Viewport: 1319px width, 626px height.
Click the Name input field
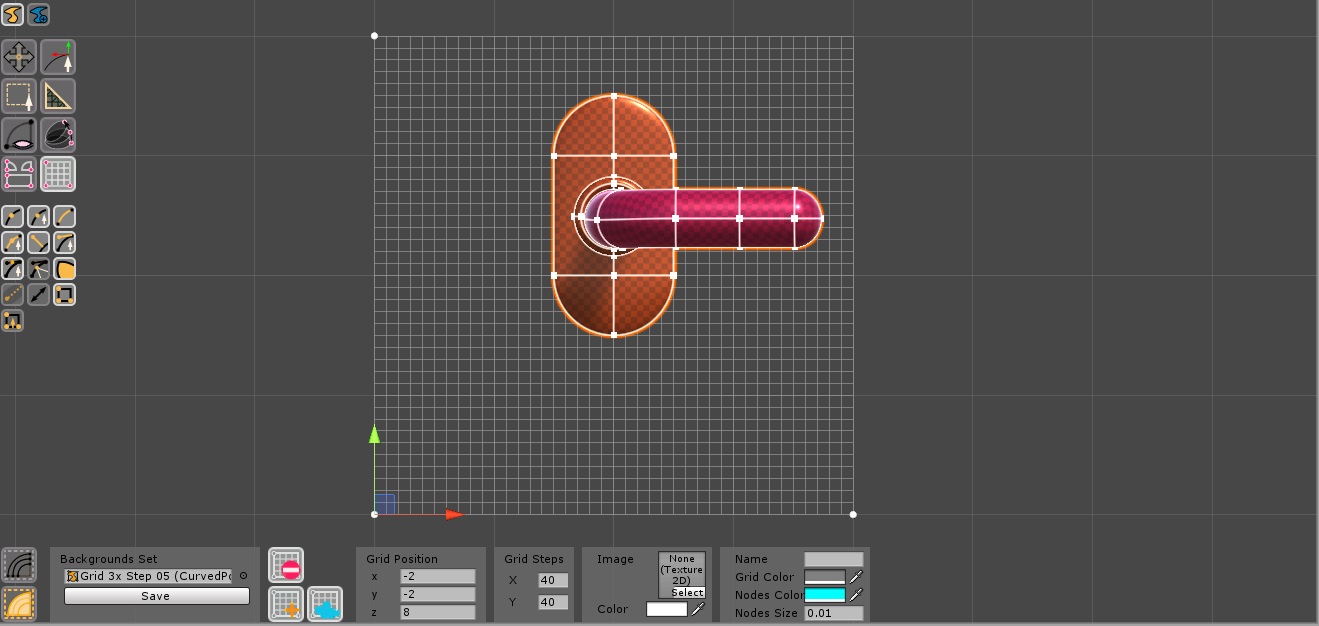[833, 560]
